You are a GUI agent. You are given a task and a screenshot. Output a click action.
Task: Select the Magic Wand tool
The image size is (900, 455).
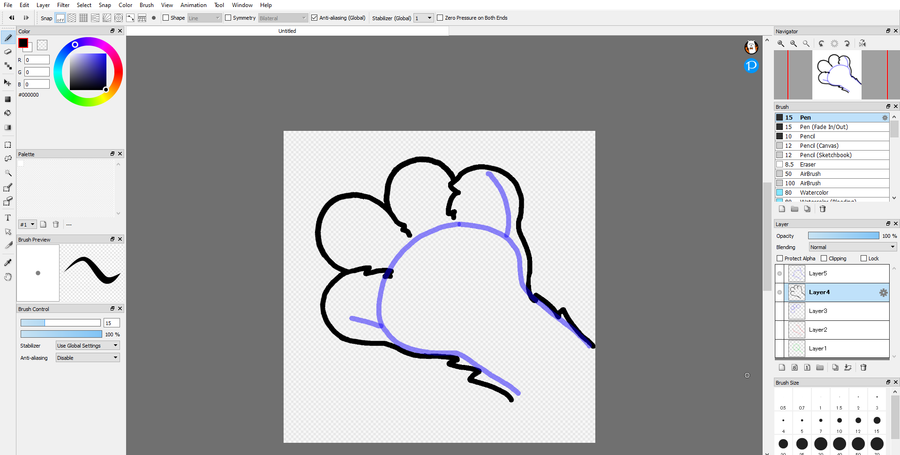[x=8, y=173]
